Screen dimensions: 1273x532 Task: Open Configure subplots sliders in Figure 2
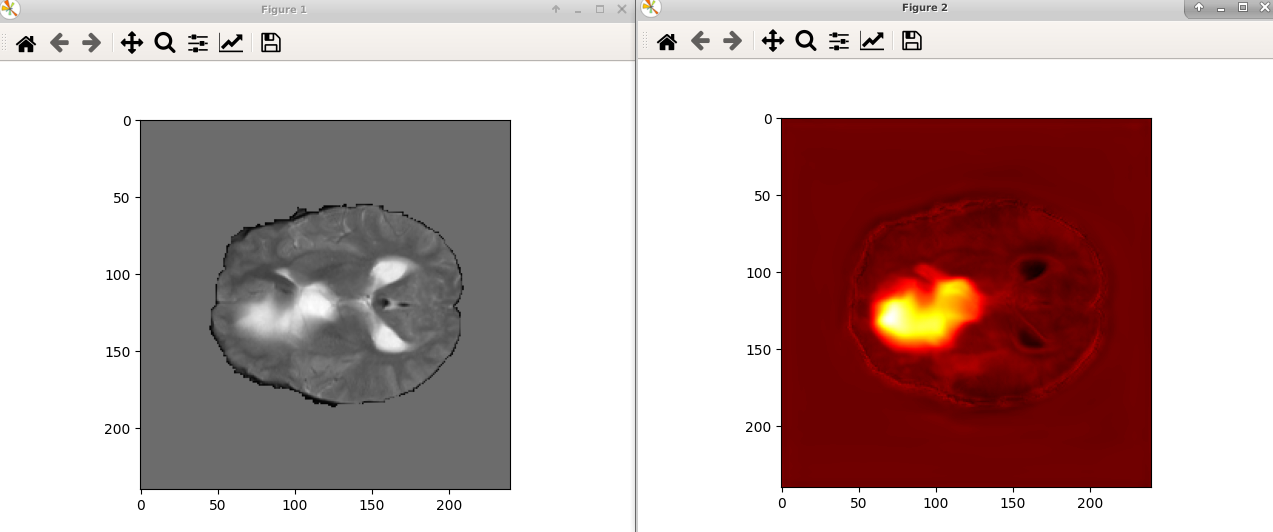[838, 41]
